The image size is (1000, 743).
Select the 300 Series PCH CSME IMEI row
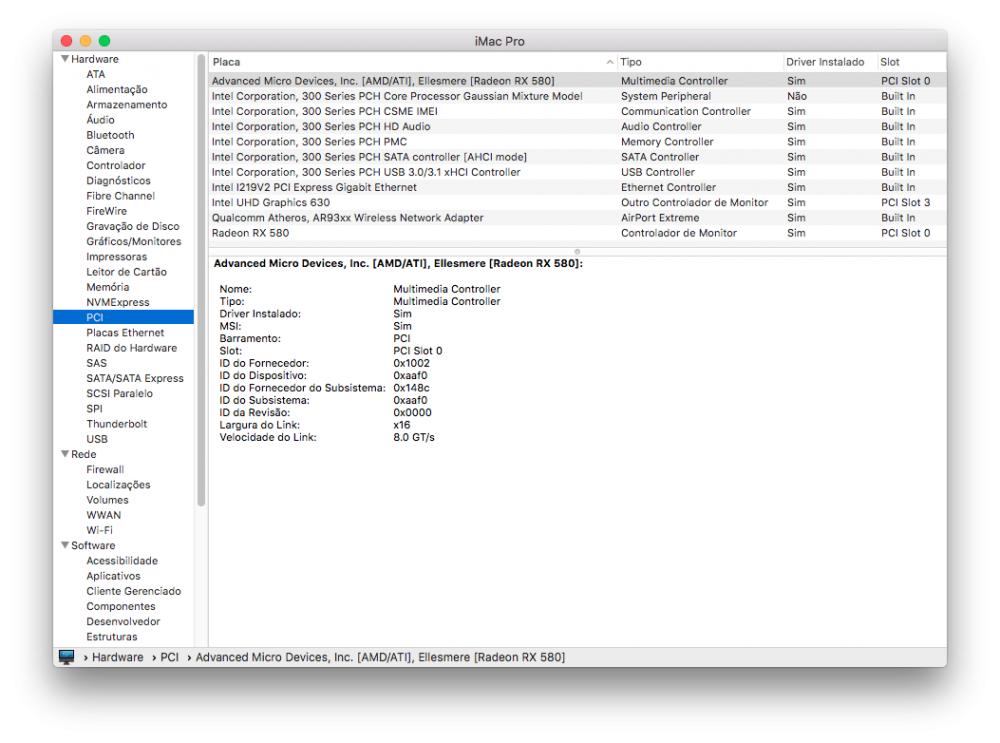pos(577,112)
